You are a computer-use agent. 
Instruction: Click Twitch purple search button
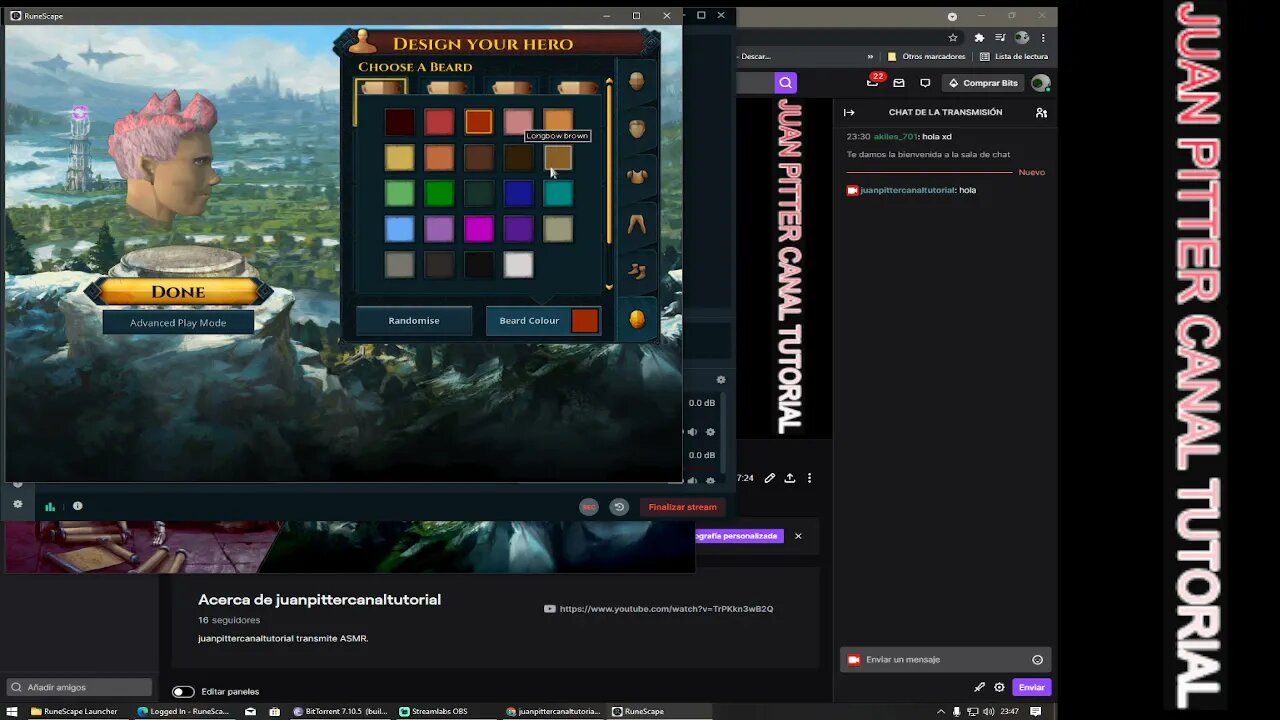tap(786, 83)
